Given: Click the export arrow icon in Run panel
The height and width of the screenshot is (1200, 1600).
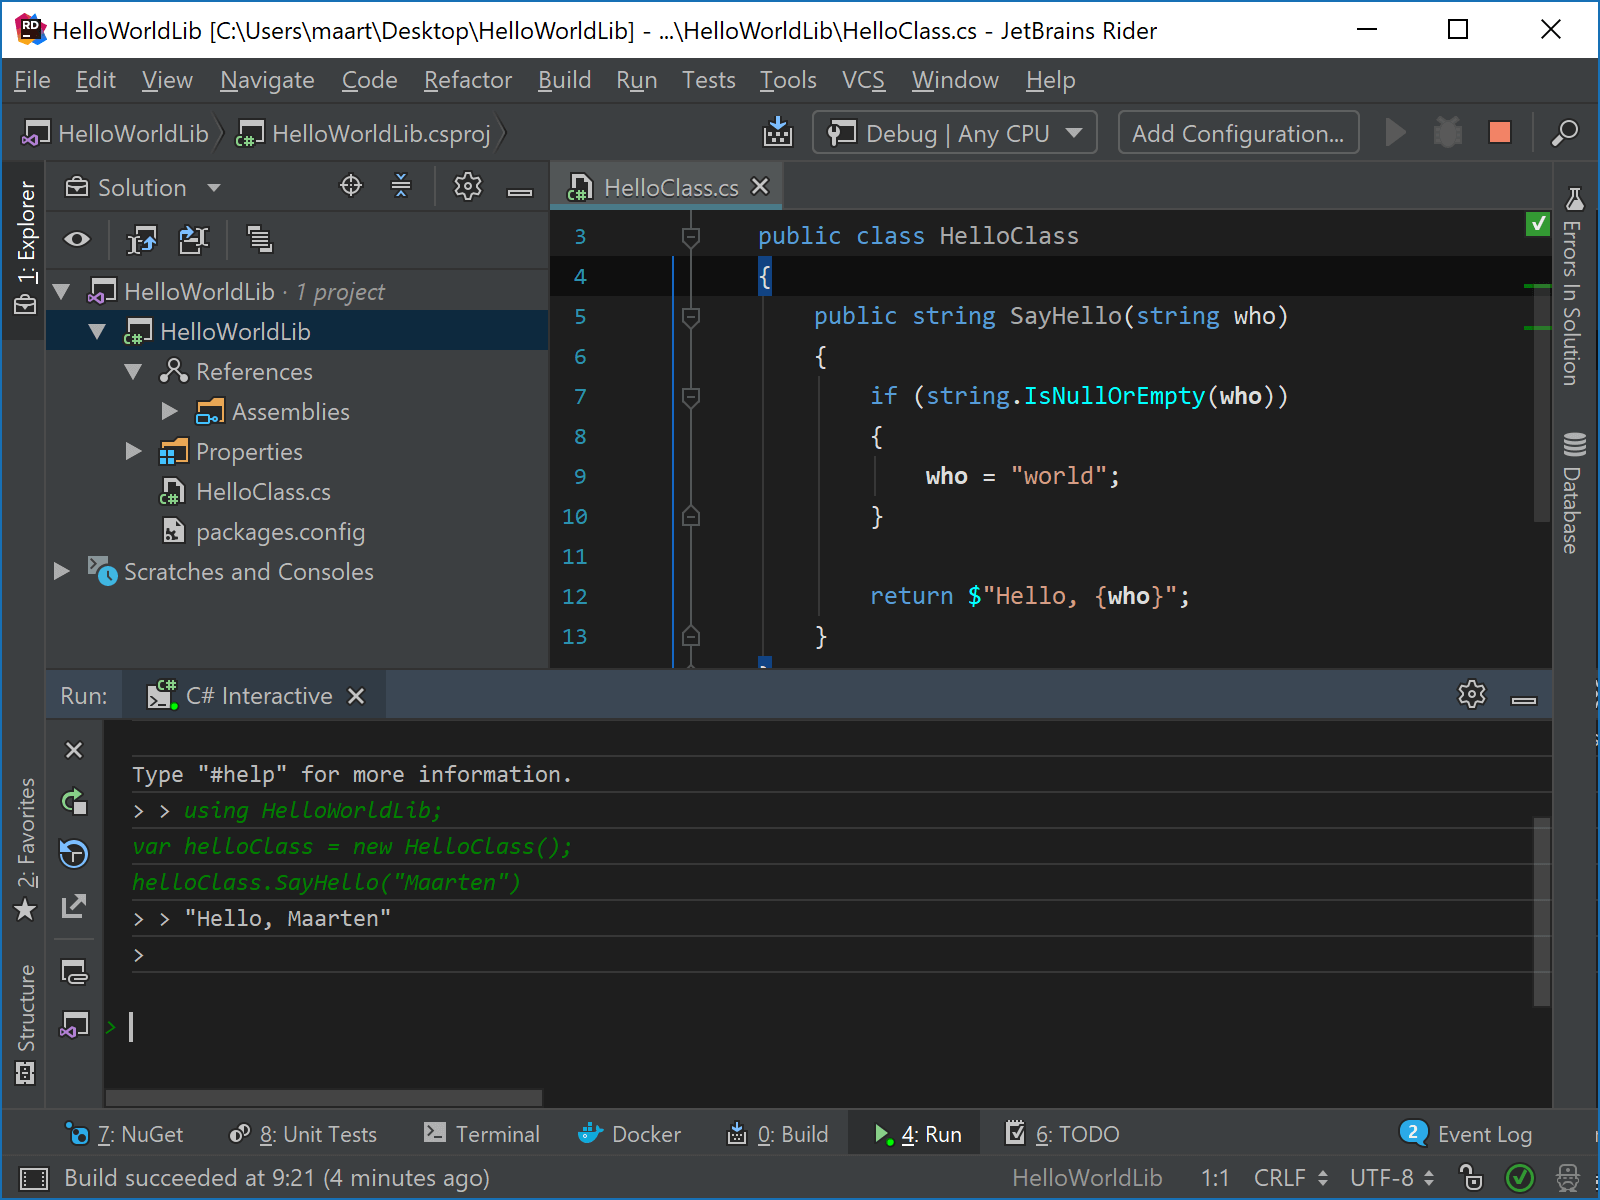Looking at the screenshot, I should [x=74, y=906].
